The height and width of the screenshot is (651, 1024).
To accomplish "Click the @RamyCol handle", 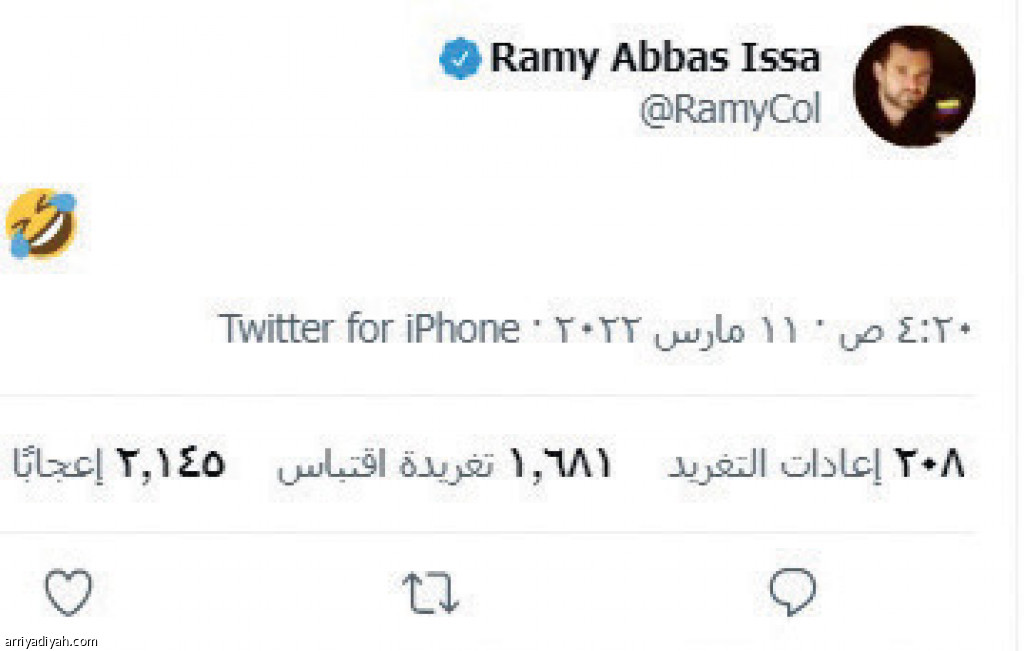I will pyautogui.click(x=729, y=110).
